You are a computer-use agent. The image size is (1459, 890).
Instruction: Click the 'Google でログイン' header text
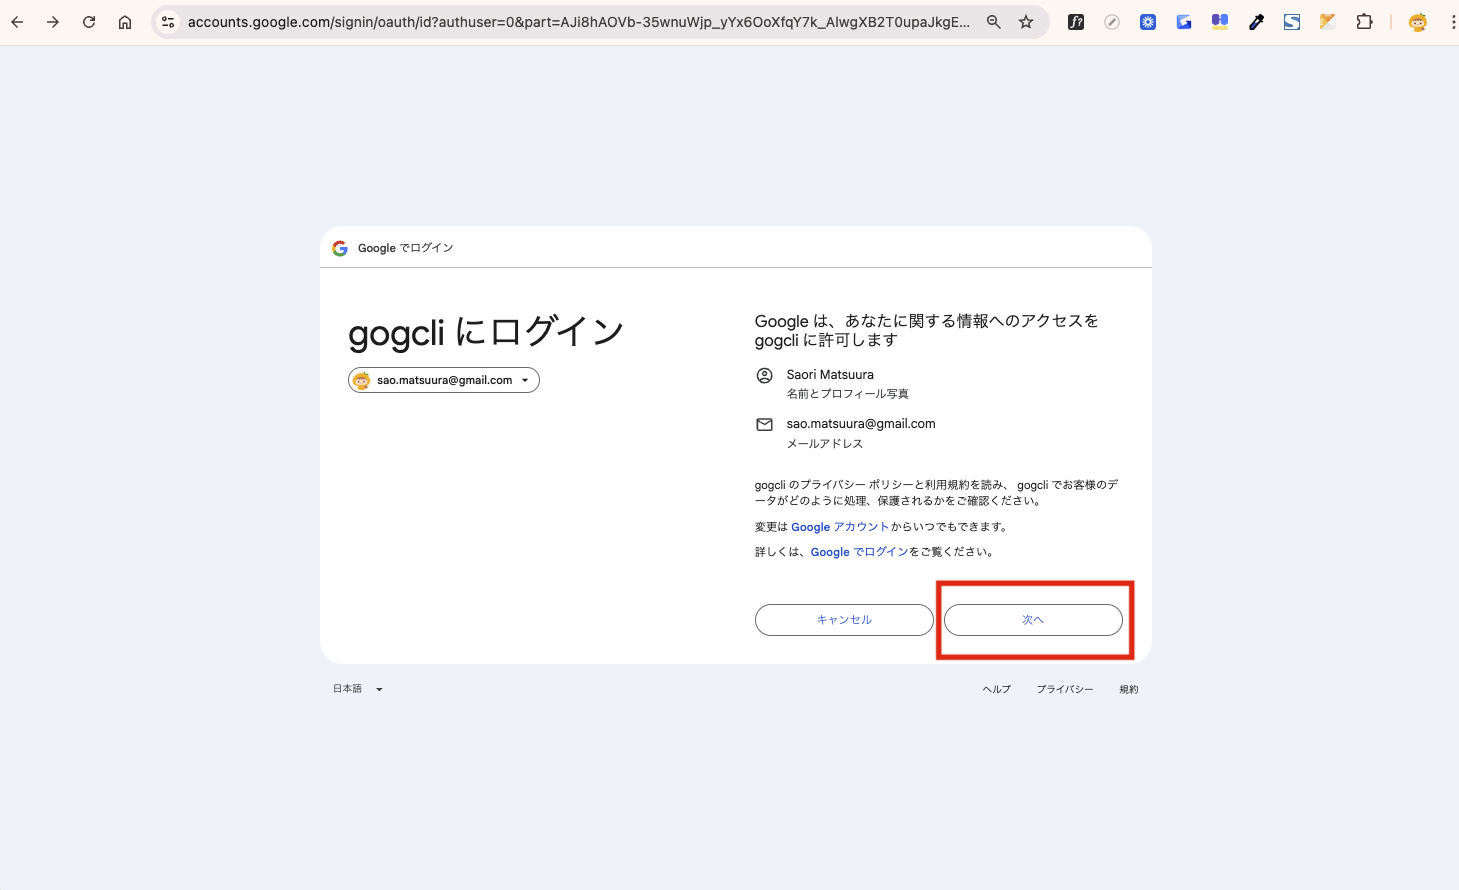(405, 248)
